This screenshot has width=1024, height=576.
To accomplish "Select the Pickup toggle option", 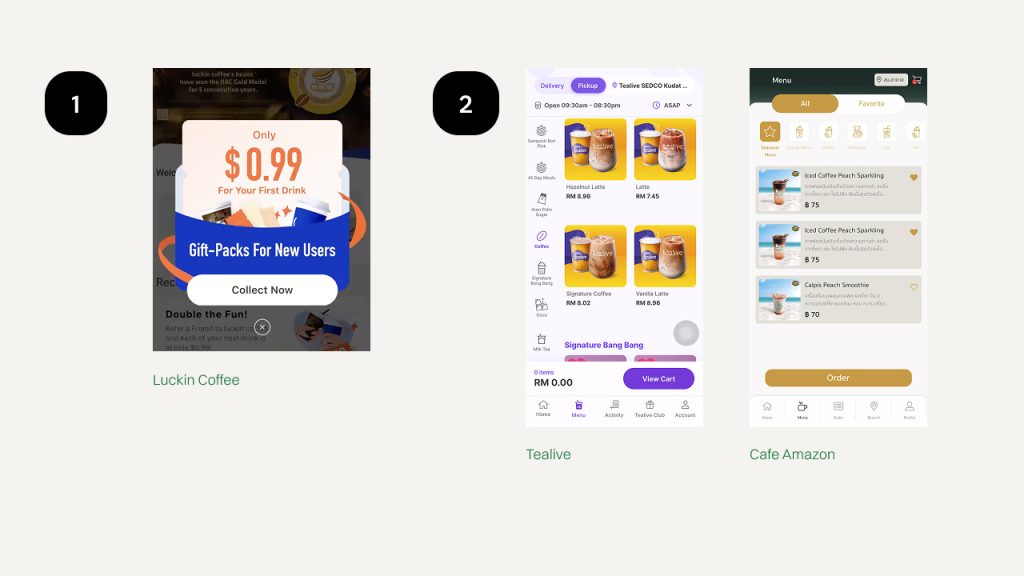I will point(587,86).
